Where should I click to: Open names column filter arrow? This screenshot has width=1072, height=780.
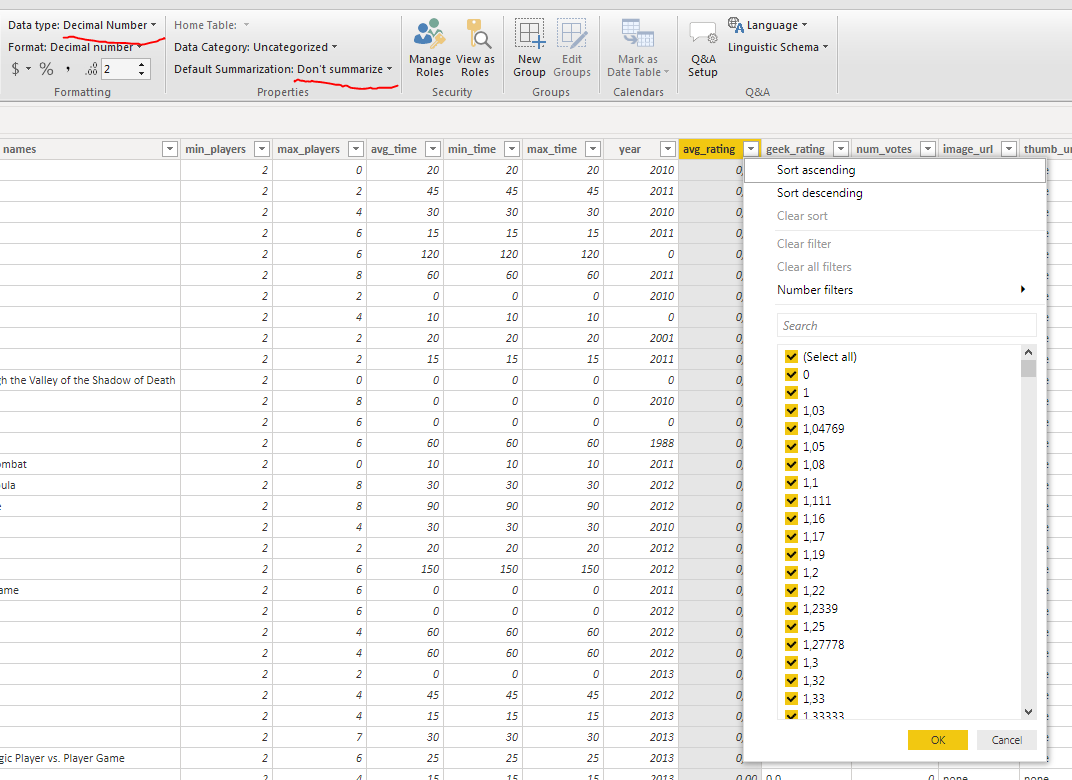click(170, 149)
